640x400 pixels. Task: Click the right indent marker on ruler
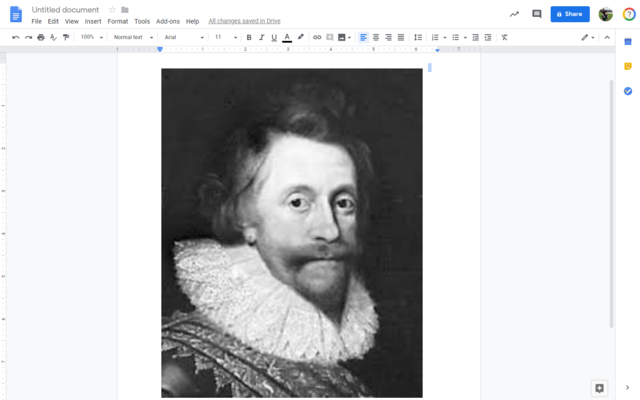coord(437,50)
